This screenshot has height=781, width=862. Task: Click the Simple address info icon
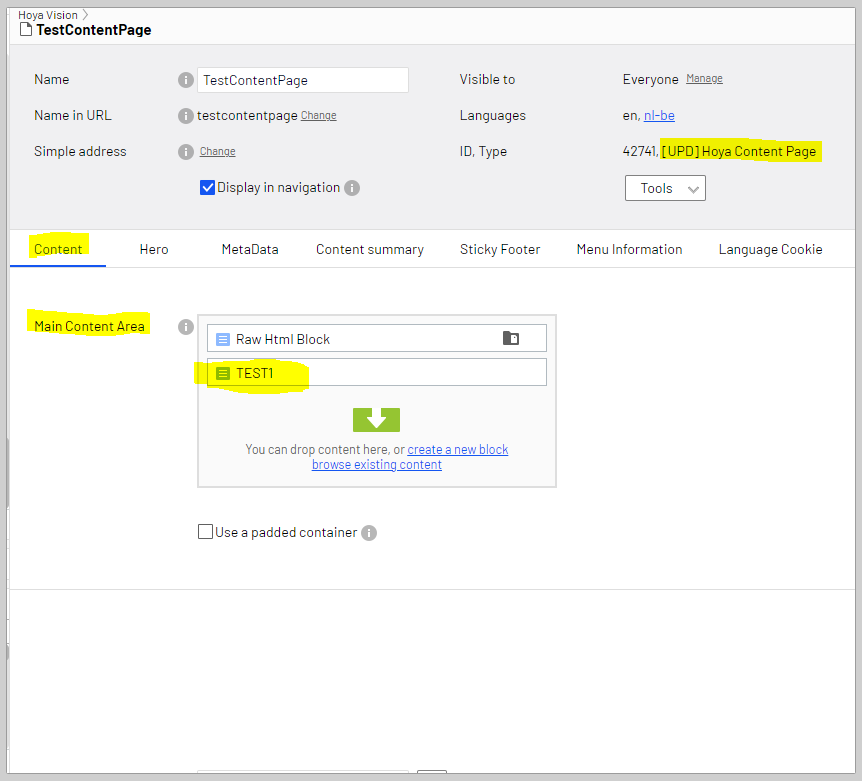(185, 152)
